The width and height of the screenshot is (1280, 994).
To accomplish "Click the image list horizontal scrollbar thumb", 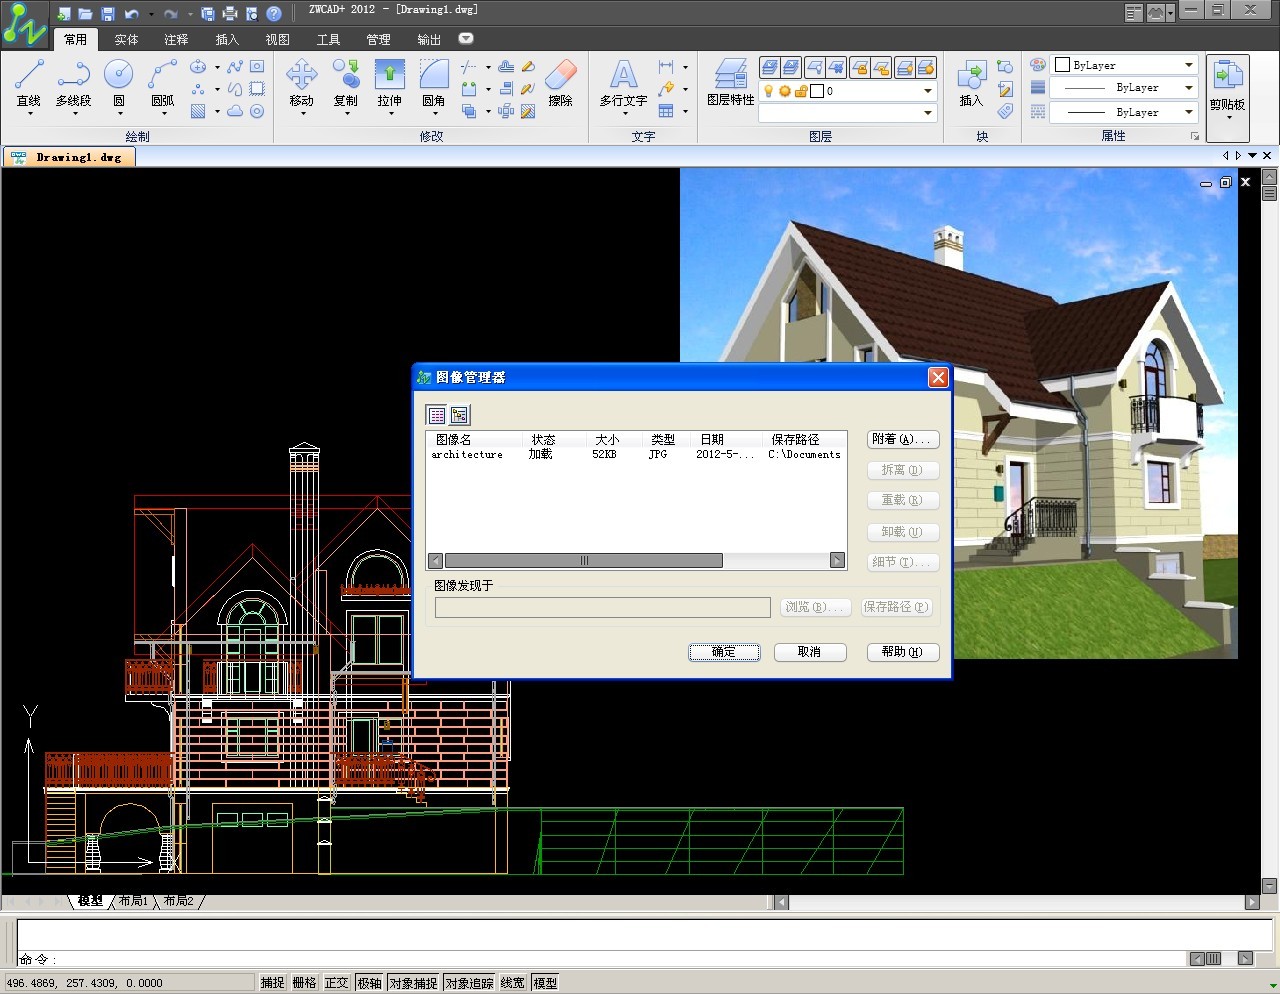I will click(584, 561).
